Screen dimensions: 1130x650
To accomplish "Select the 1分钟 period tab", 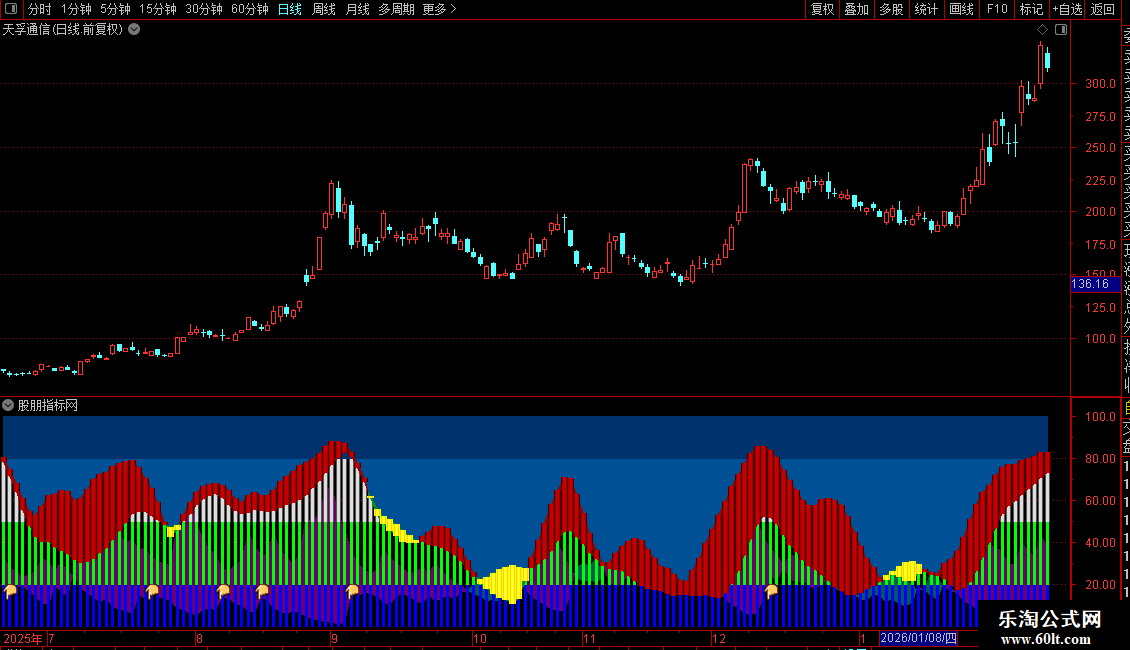I will pos(76,9).
